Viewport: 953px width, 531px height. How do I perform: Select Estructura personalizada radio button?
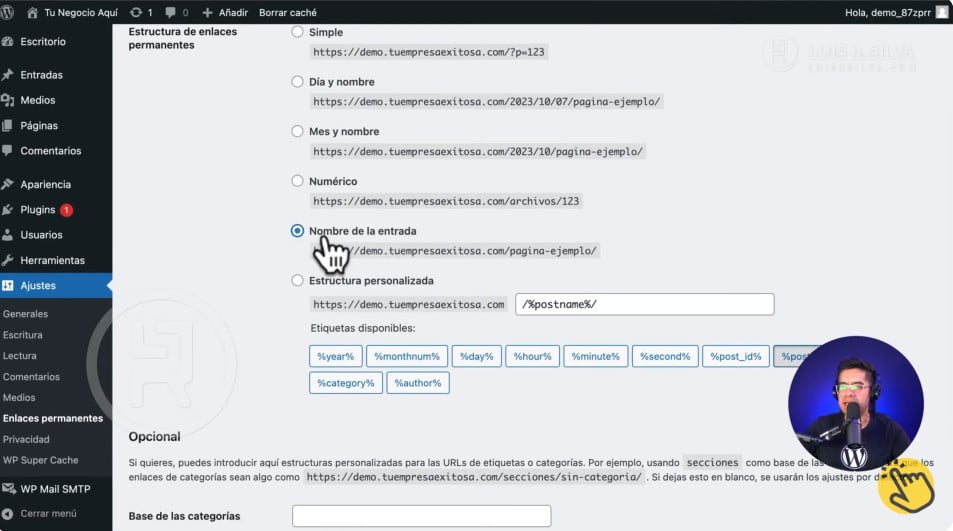(297, 281)
